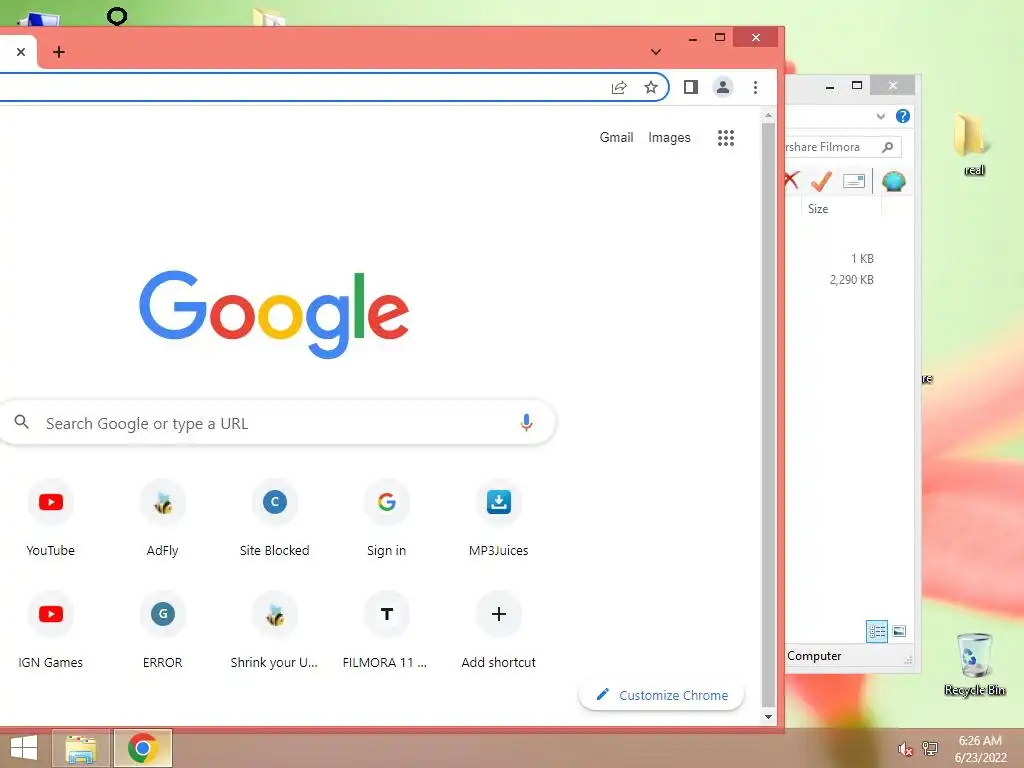1024x768 pixels.
Task: Click the muted volume tray icon
Action: coord(904,749)
